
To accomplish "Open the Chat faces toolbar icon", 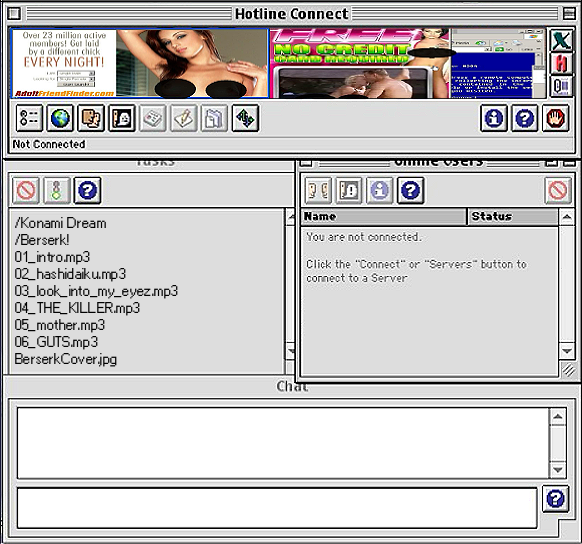I will tap(91, 118).
